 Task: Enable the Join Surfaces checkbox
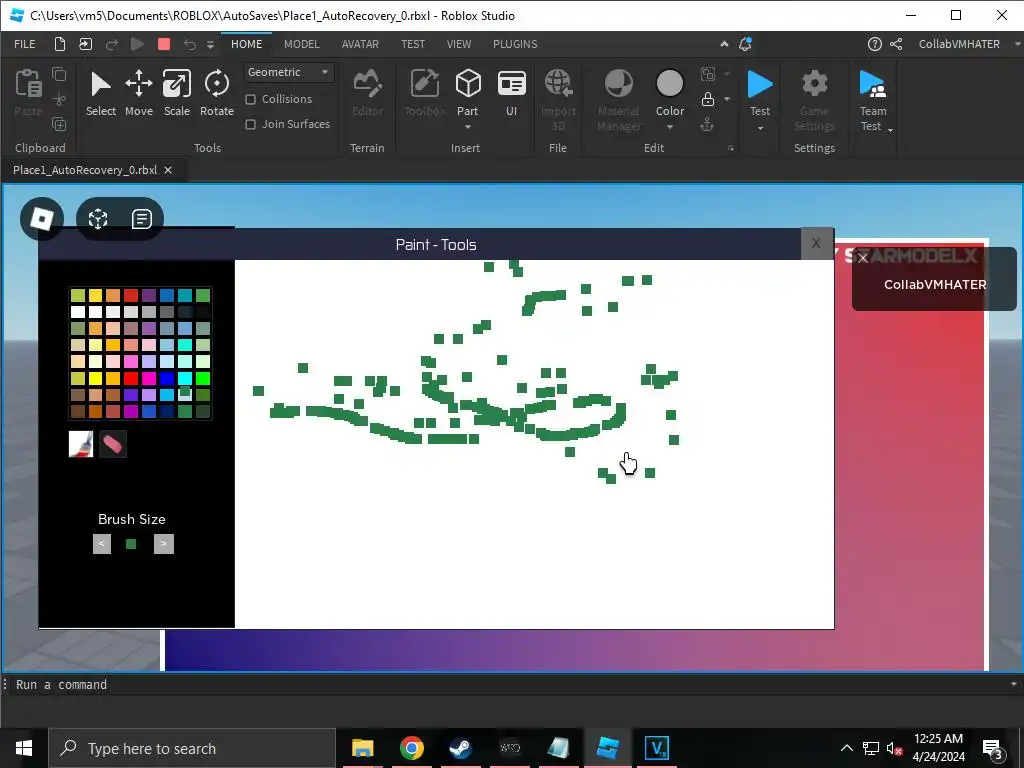pyautogui.click(x=250, y=124)
